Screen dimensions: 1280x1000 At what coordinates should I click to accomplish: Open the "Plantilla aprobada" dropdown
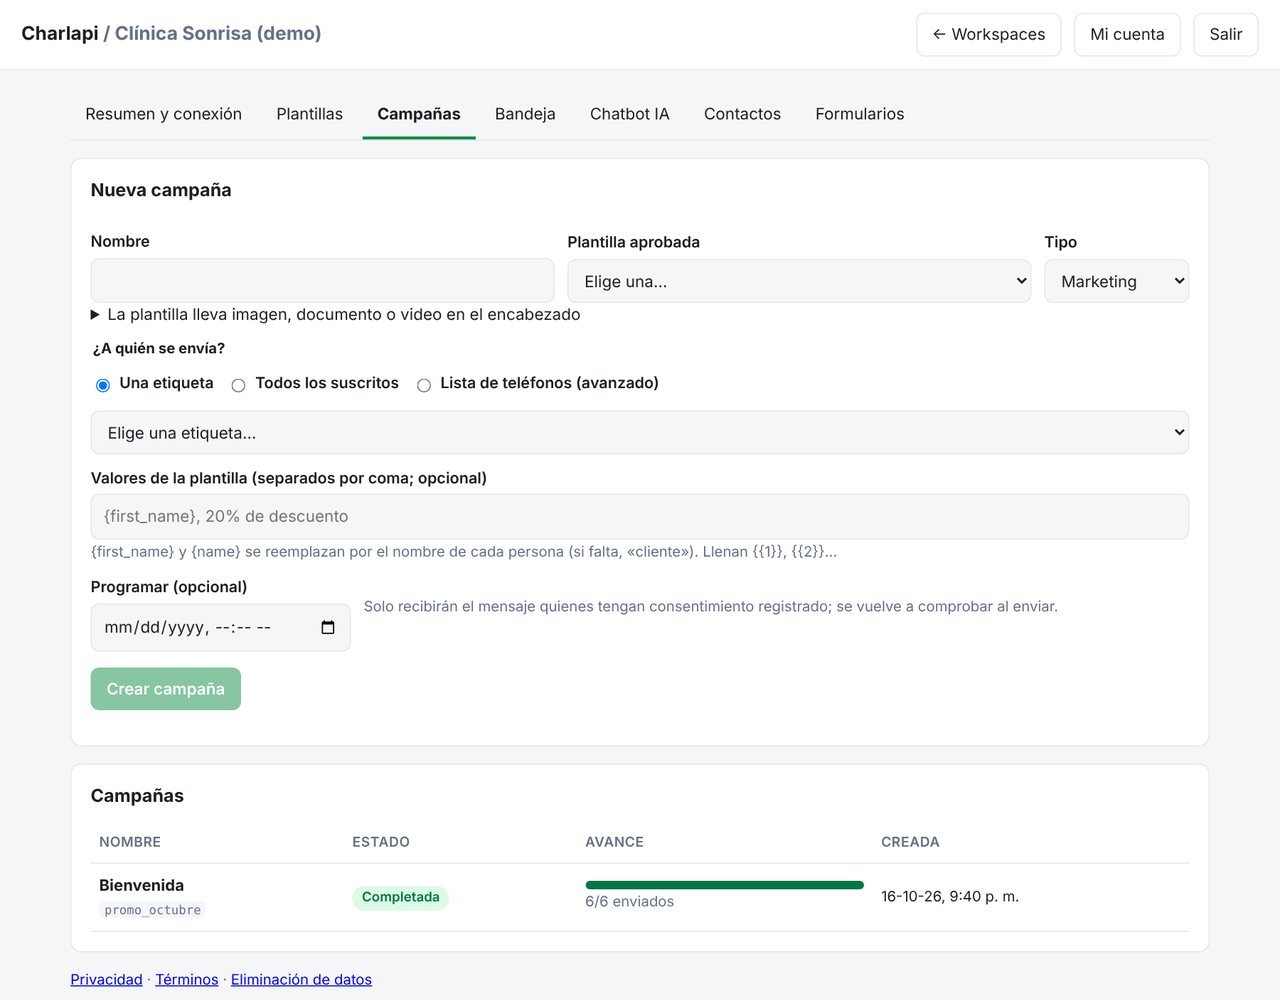point(799,281)
